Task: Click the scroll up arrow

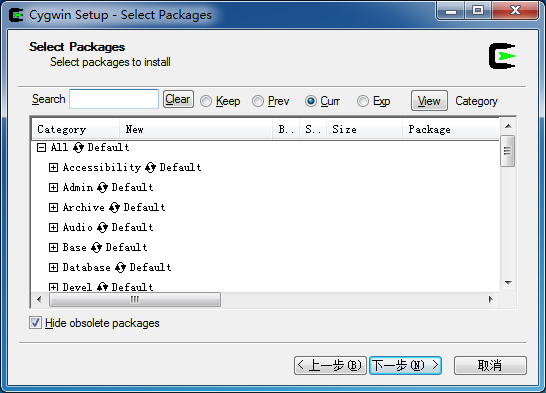Action: point(508,126)
